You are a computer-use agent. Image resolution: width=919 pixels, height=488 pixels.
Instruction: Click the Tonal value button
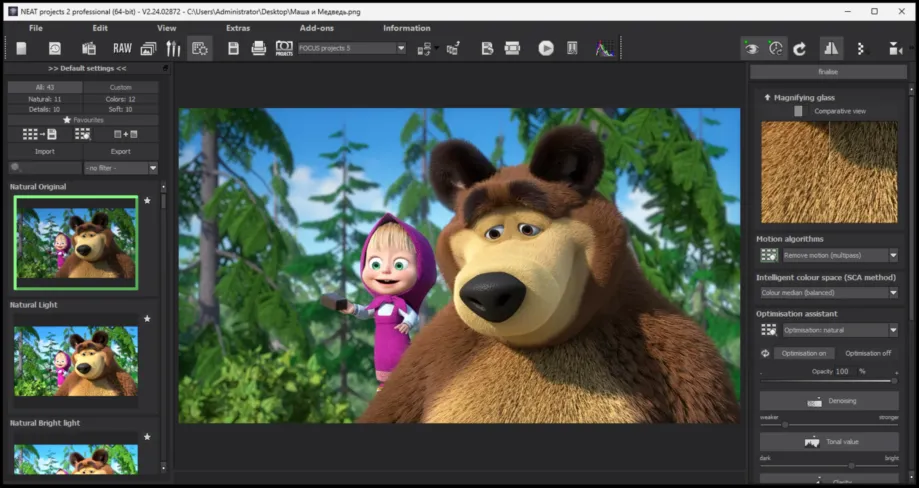tap(829, 442)
